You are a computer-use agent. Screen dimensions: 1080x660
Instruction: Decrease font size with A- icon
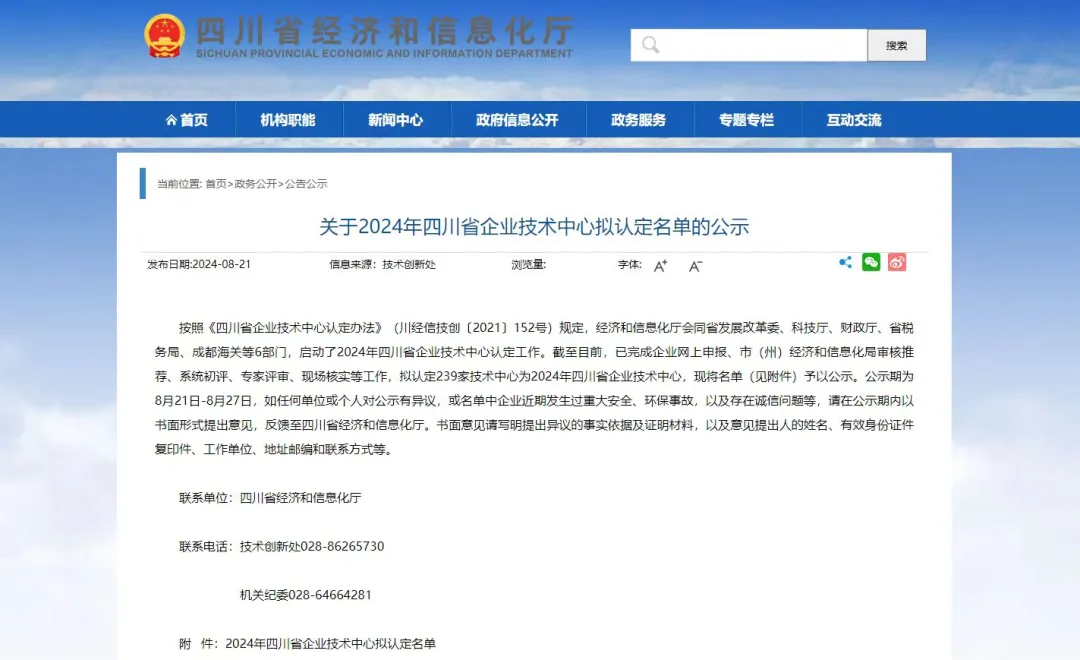point(695,266)
